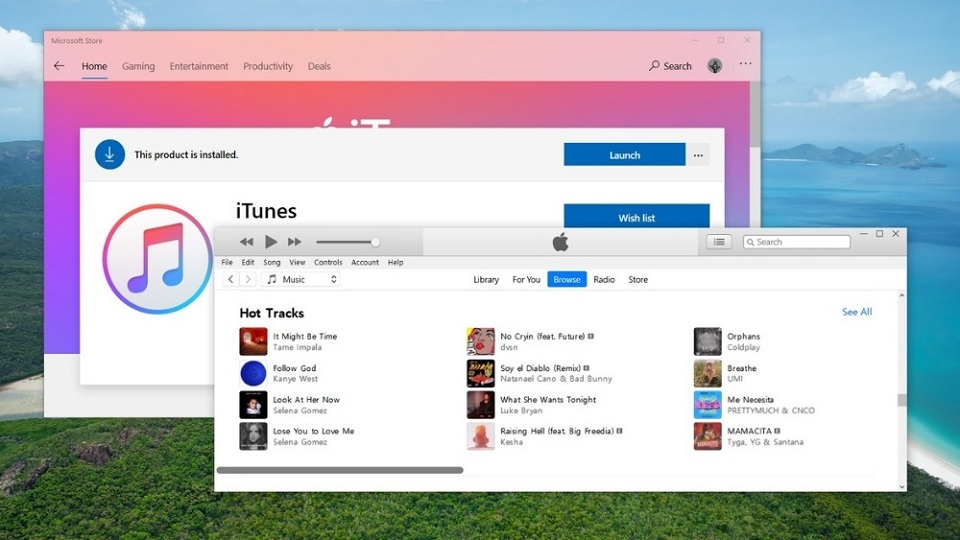Click the Microsoft Store page scrollbar
The width and height of the screenshot is (960, 540).
[755, 114]
